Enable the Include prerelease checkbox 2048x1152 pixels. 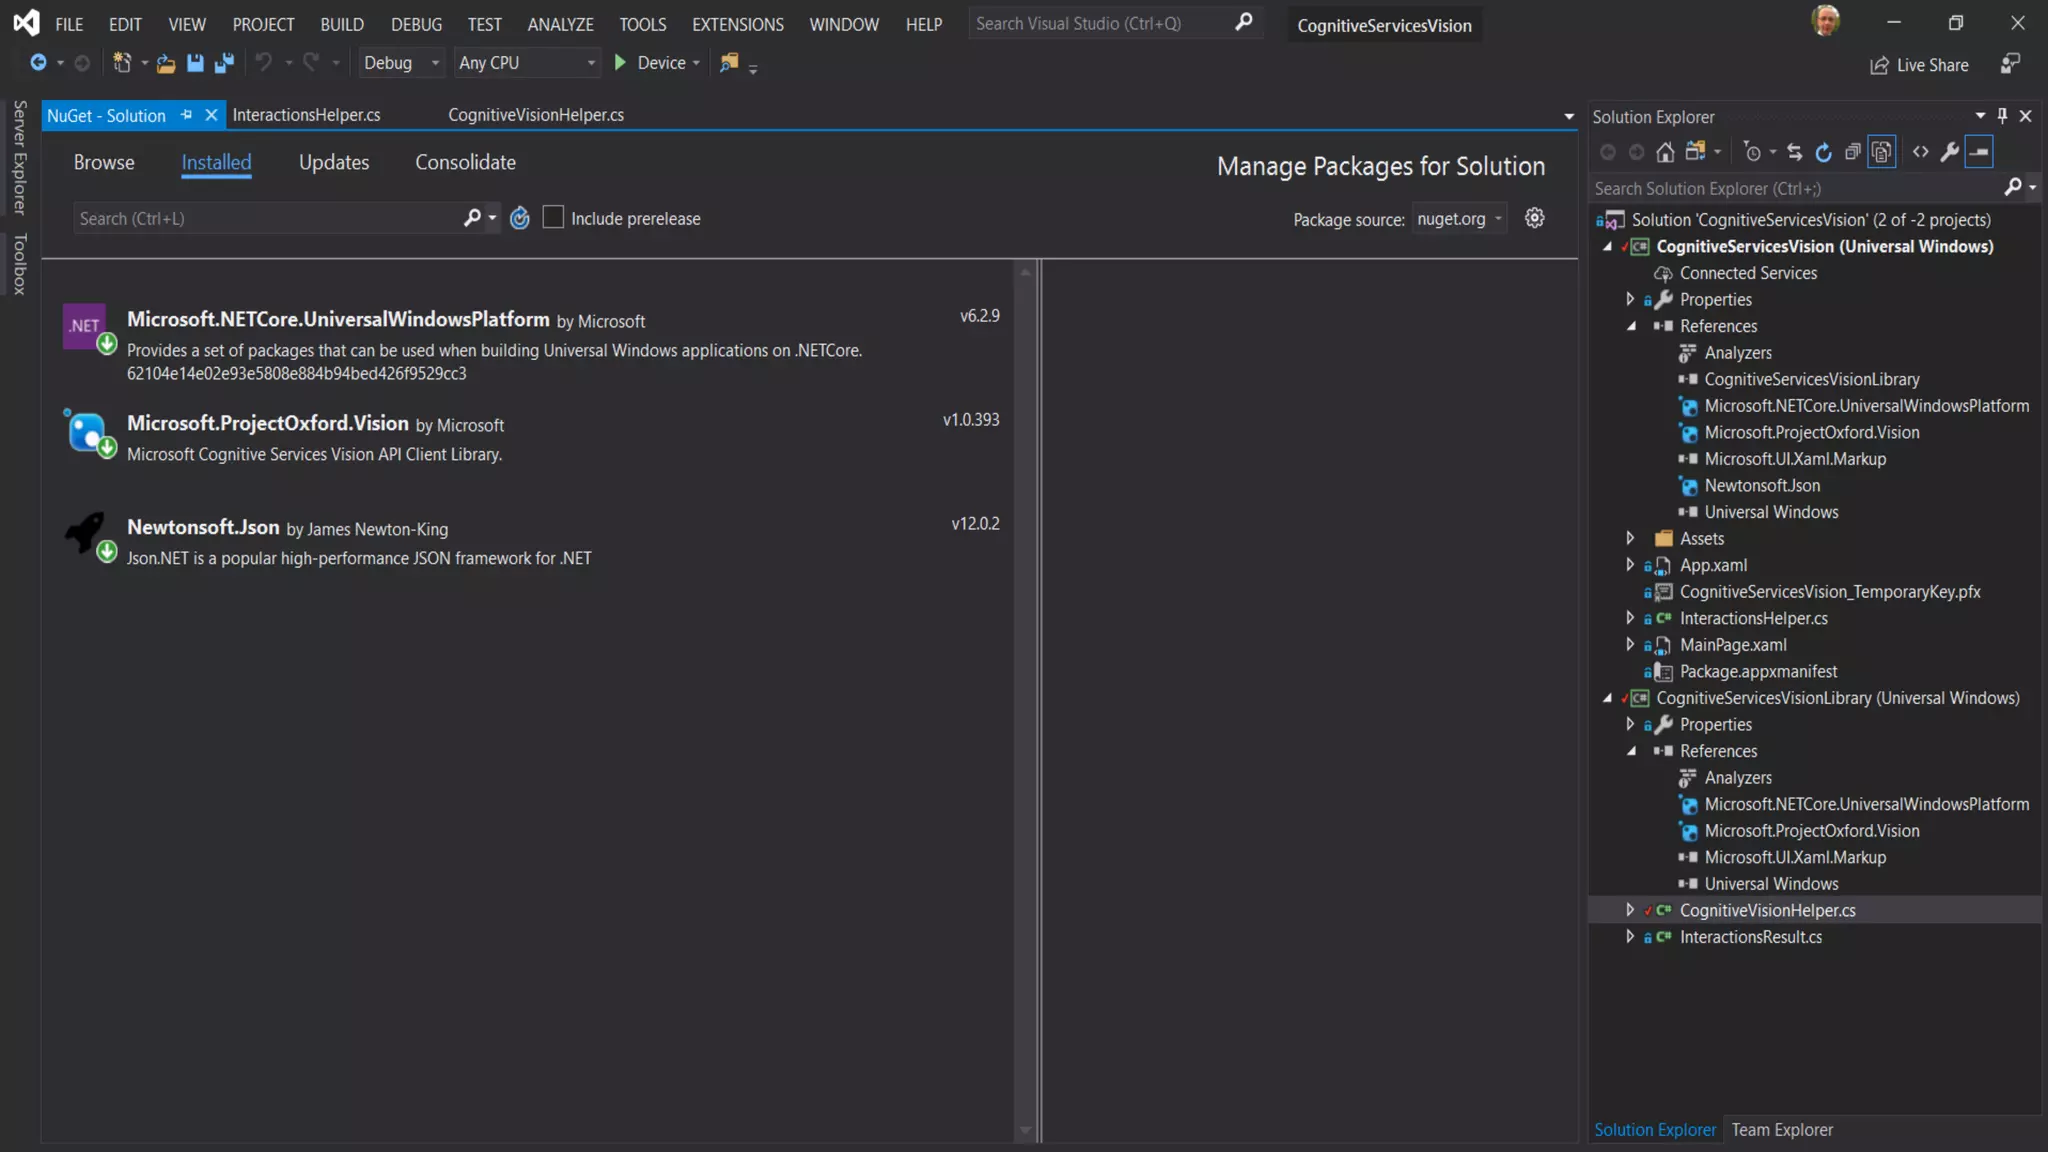[x=553, y=217]
